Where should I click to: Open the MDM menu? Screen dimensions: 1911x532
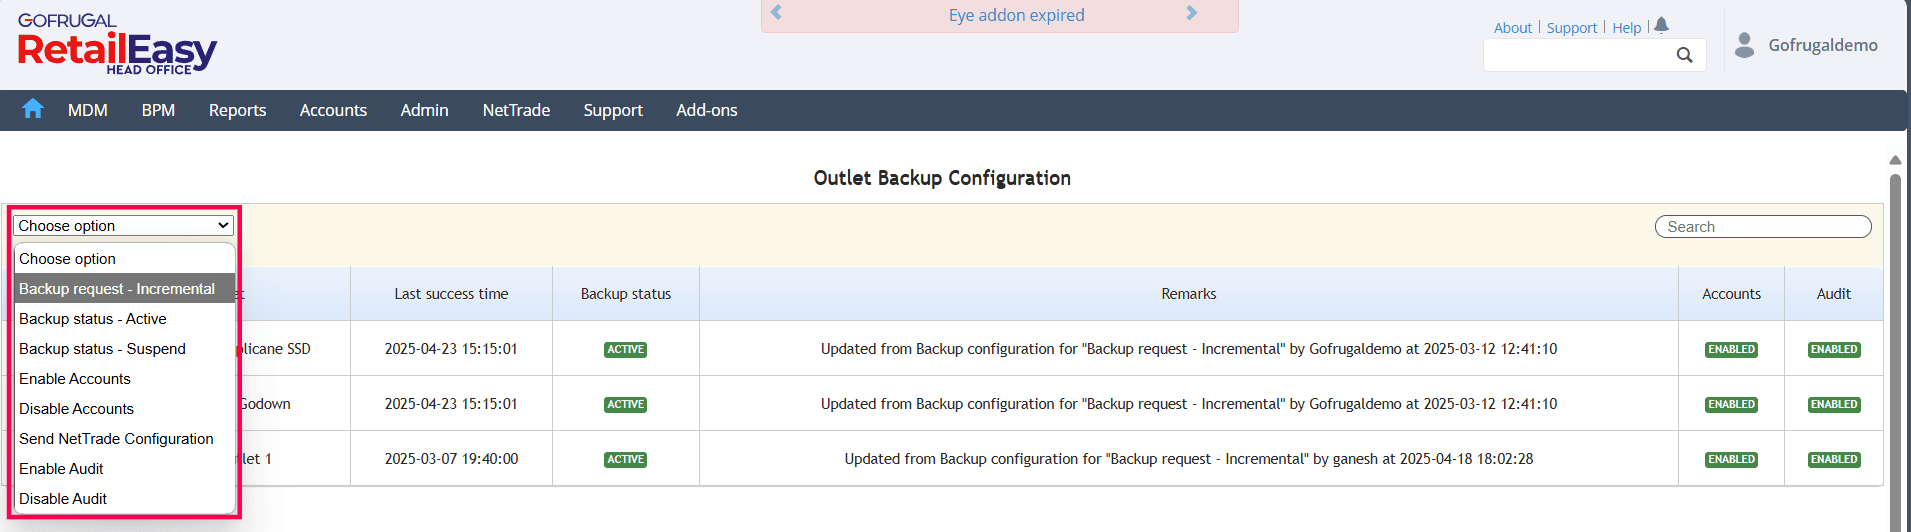point(88,110)
